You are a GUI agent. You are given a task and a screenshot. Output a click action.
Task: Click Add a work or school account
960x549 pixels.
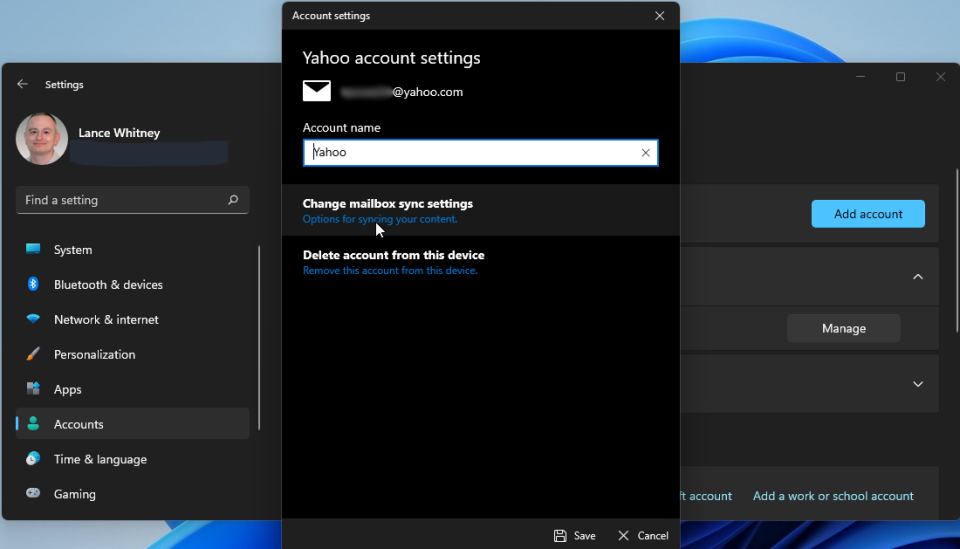pyautogui.click(x=833, y=496)
